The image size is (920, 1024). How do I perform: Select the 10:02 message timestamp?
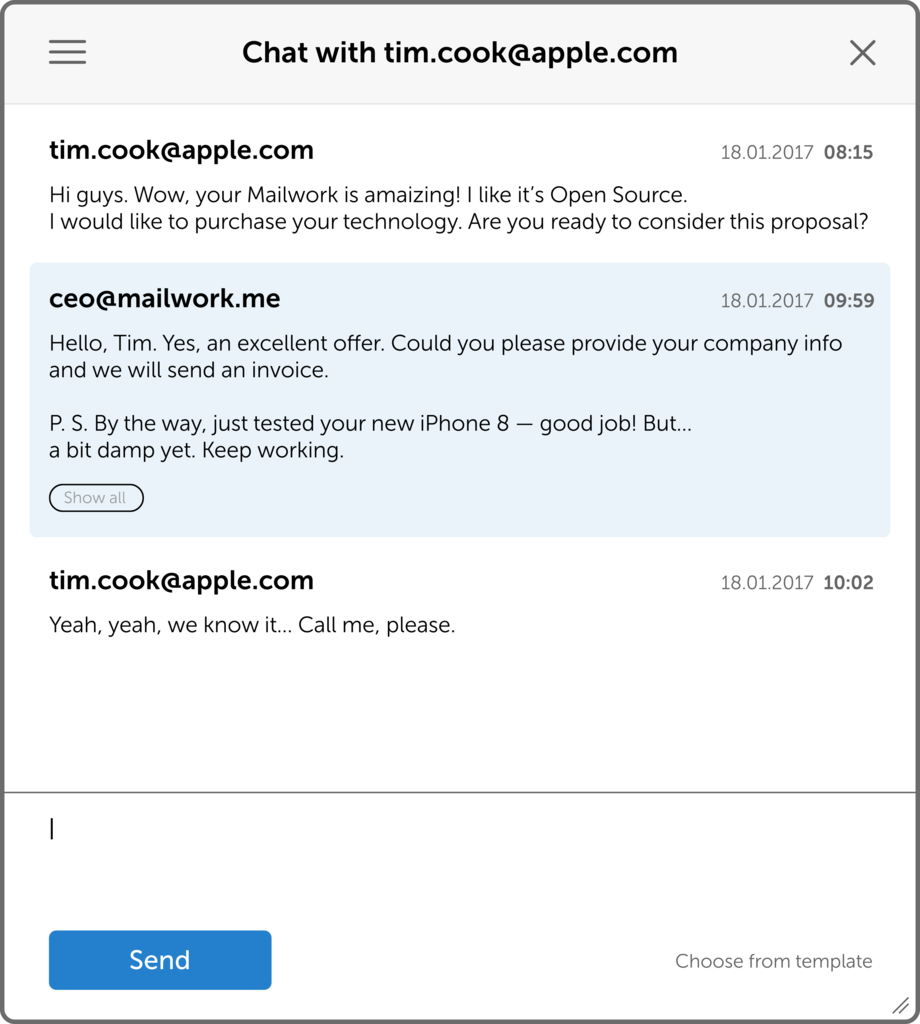[848, 583]
